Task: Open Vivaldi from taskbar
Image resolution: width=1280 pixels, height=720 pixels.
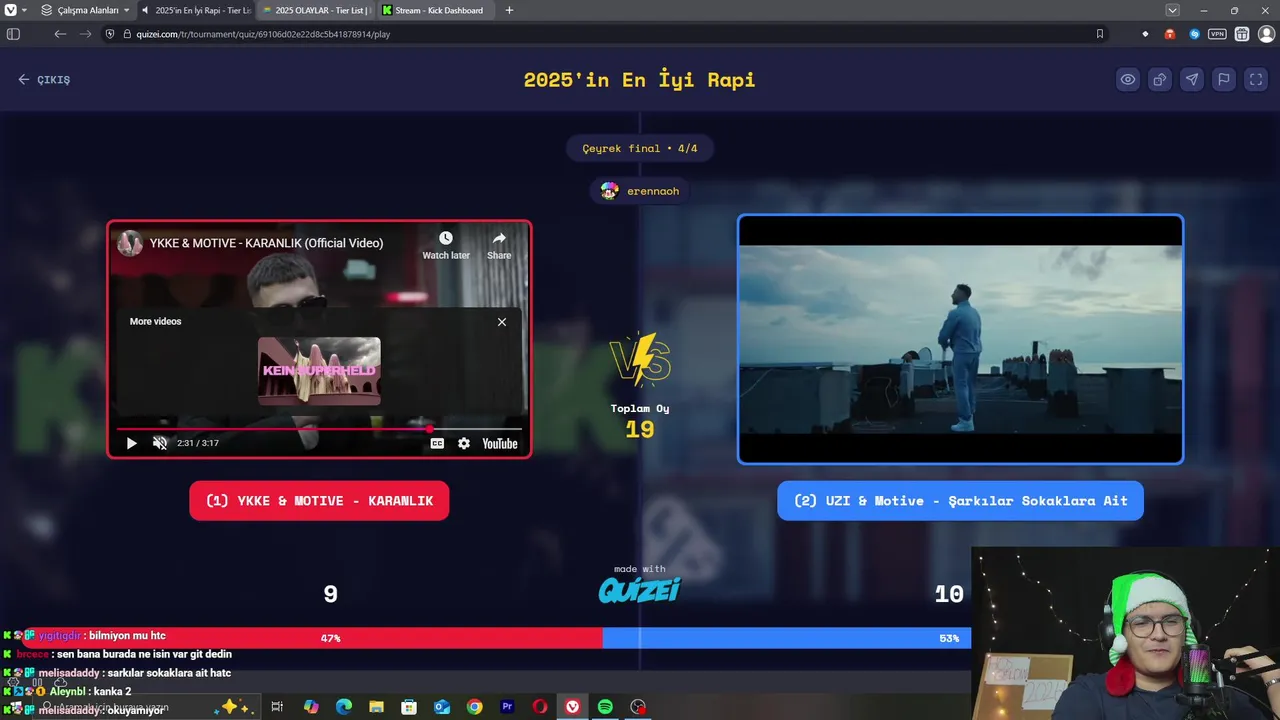Action: 572,707
